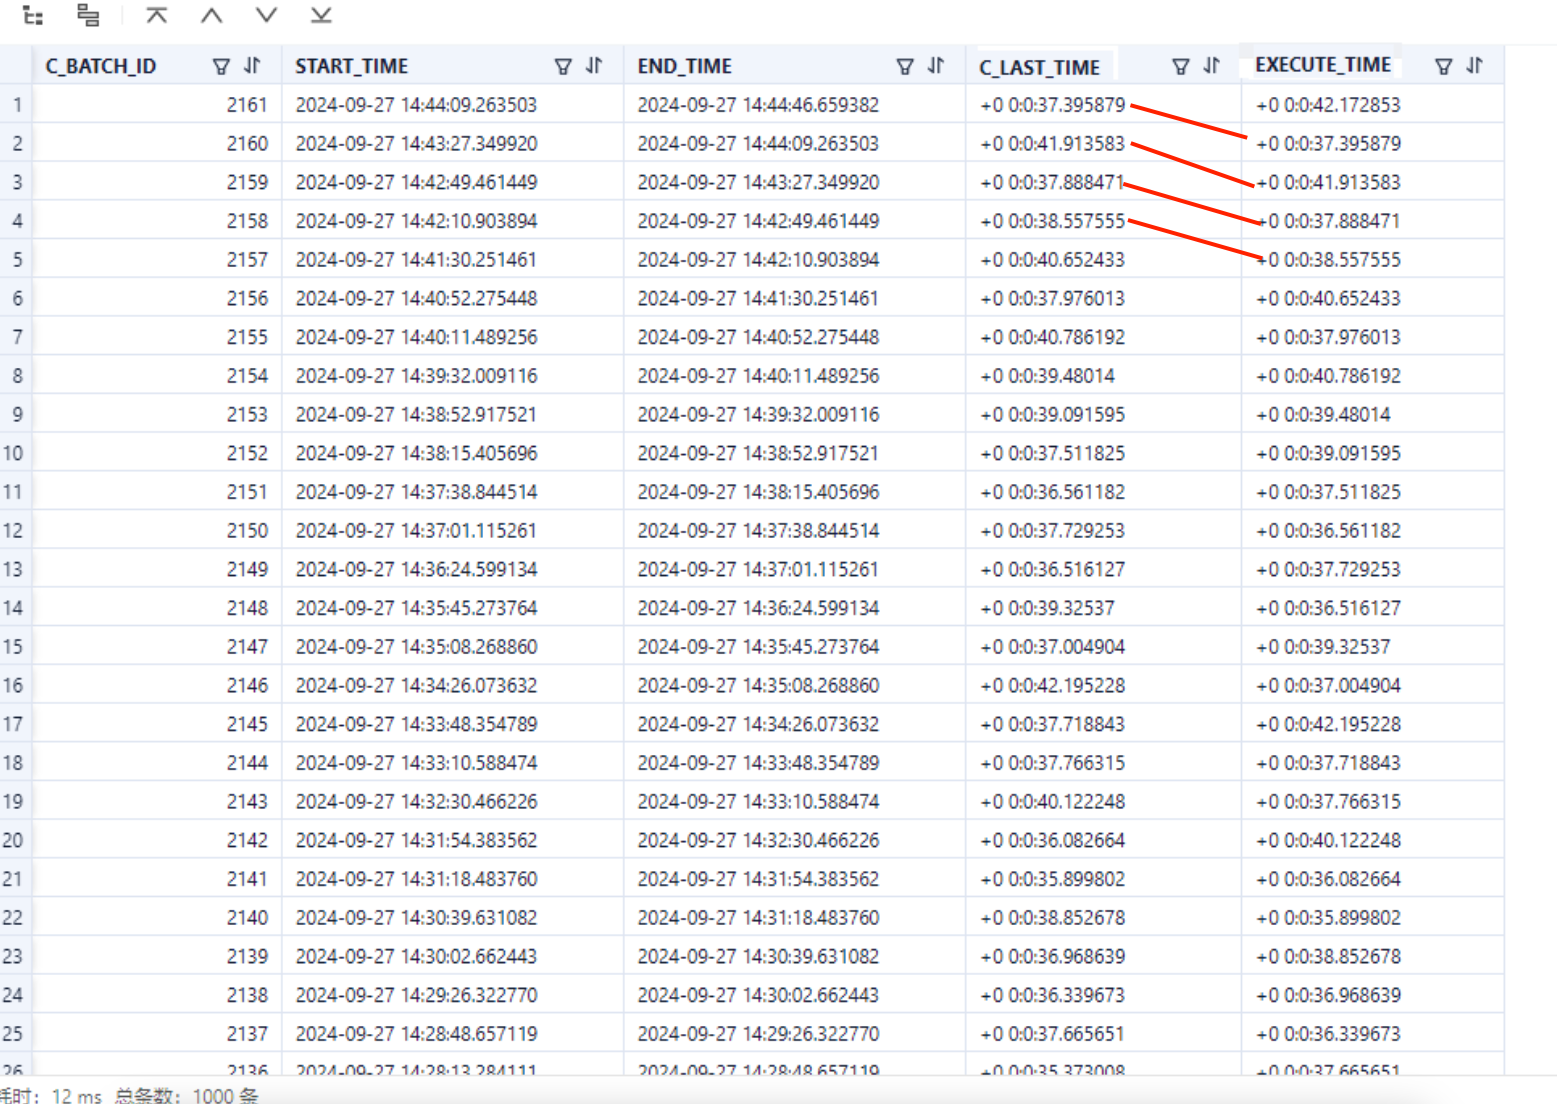This screenshot has height=1104, width=1557.
Task: Click EXECUTE_TIME value +0 0:0:36.339673
Action: tap(1328, 1033)
